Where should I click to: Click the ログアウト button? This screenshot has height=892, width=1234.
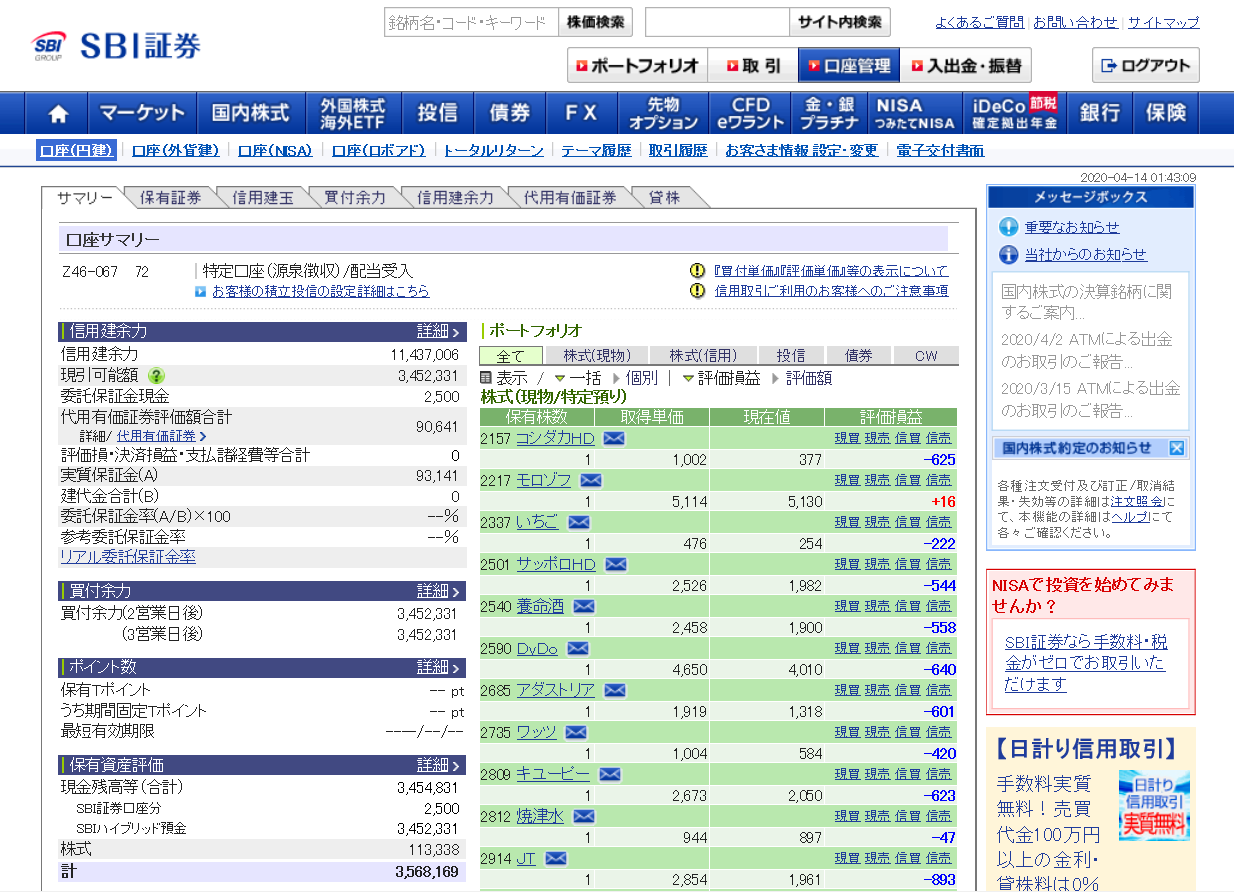coord(1145,66)
